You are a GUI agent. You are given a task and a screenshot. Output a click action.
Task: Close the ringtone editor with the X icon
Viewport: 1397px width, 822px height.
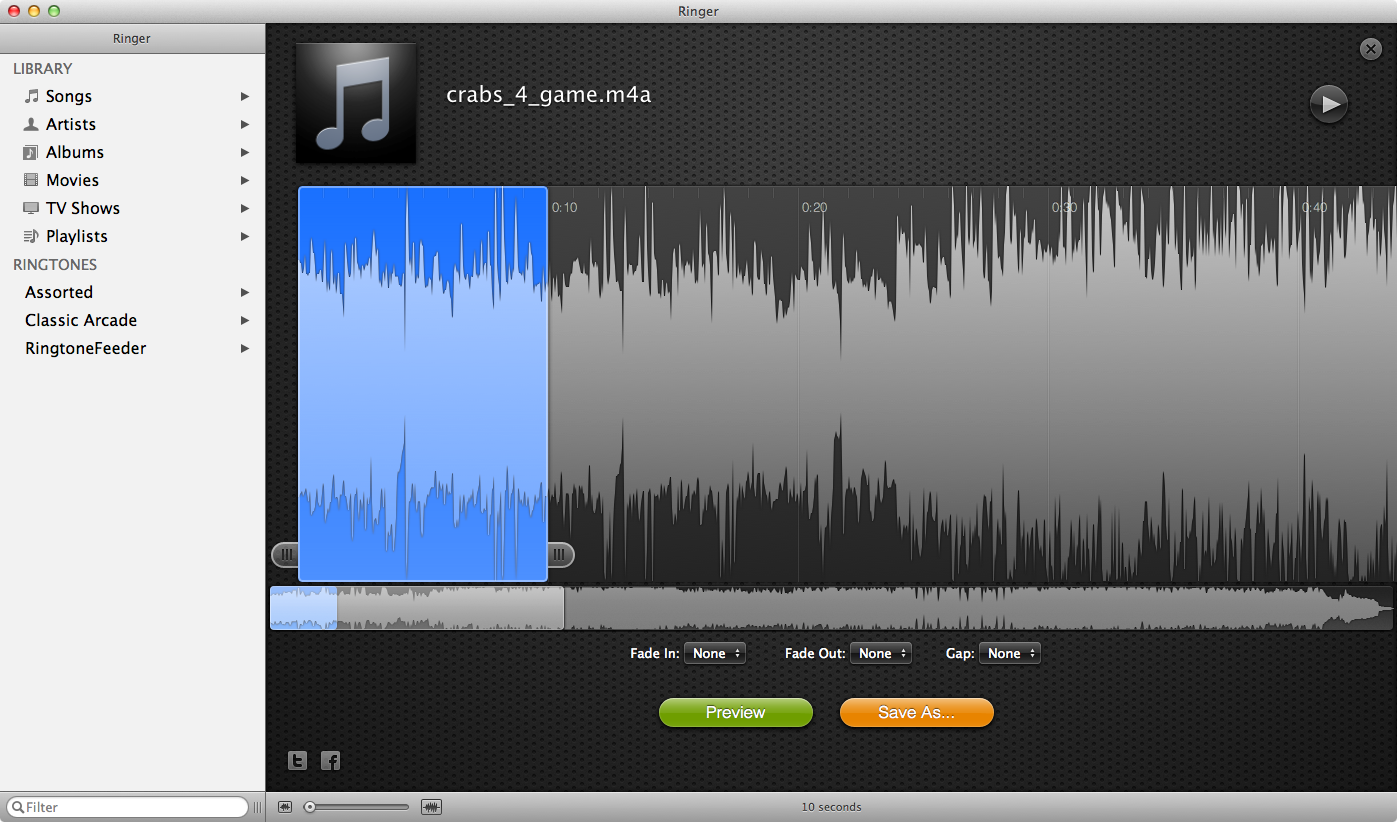(x=1370, y=49)
